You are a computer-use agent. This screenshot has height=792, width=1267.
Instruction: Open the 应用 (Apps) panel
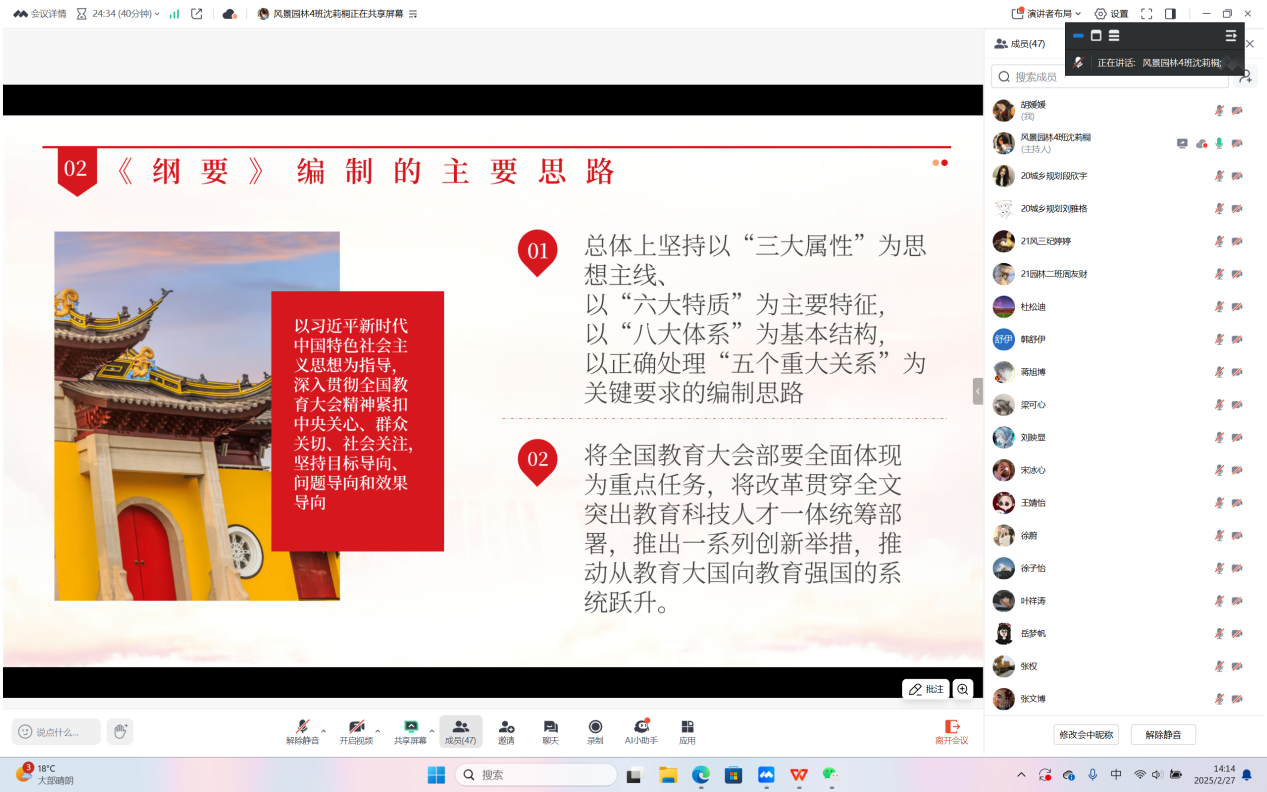687,731
